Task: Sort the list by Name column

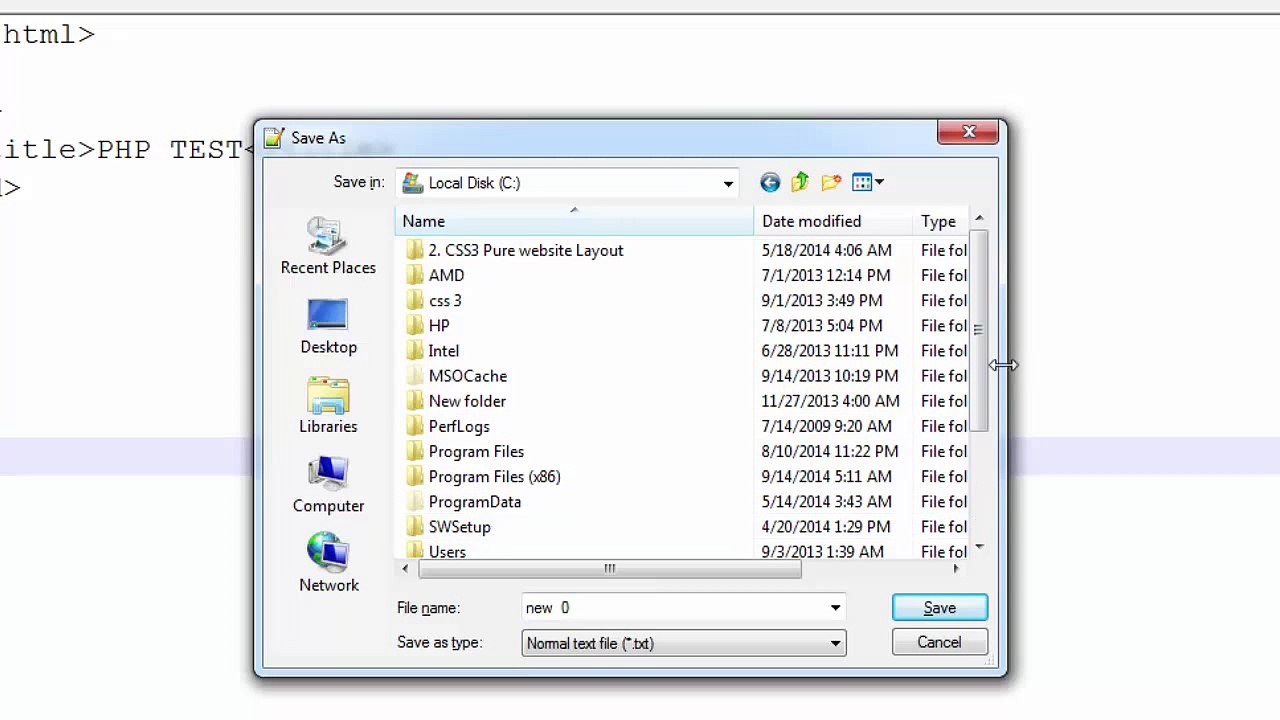Action: pos(574,221)
